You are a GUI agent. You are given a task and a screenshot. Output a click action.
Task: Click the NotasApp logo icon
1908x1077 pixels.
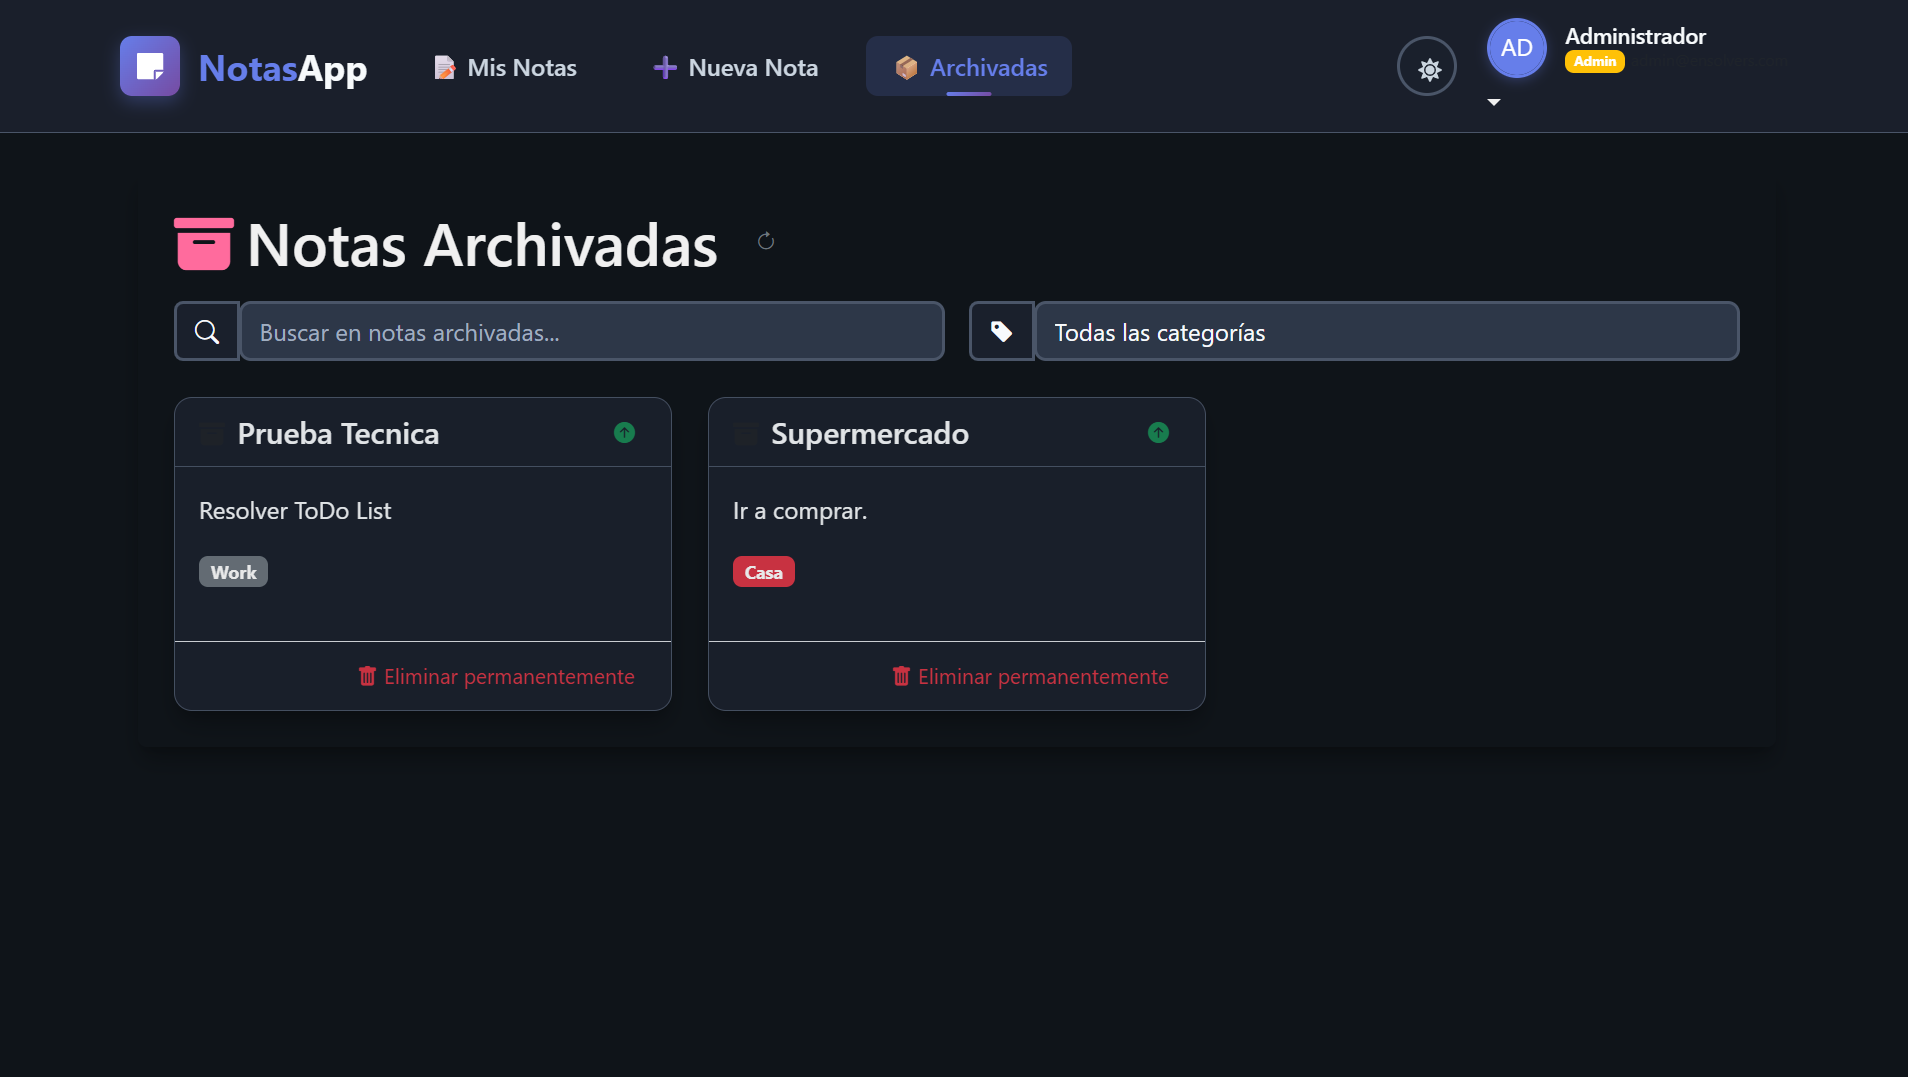click(x=148, y=66)
